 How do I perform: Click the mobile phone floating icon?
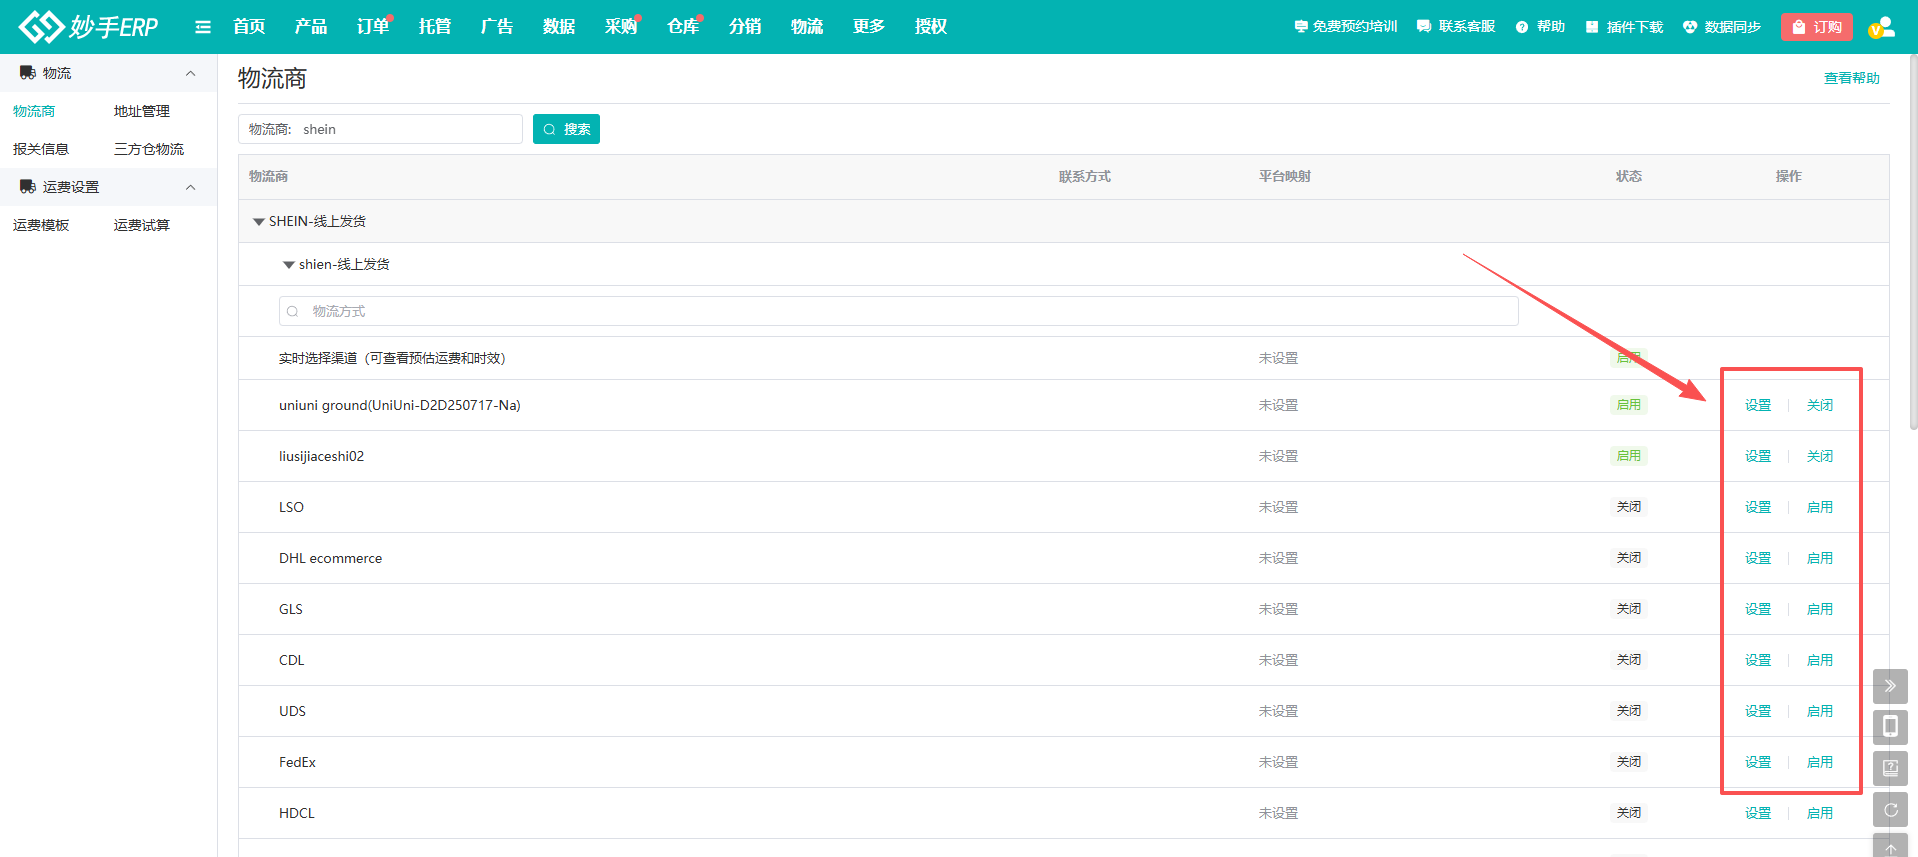click(x=1890, y=727)
